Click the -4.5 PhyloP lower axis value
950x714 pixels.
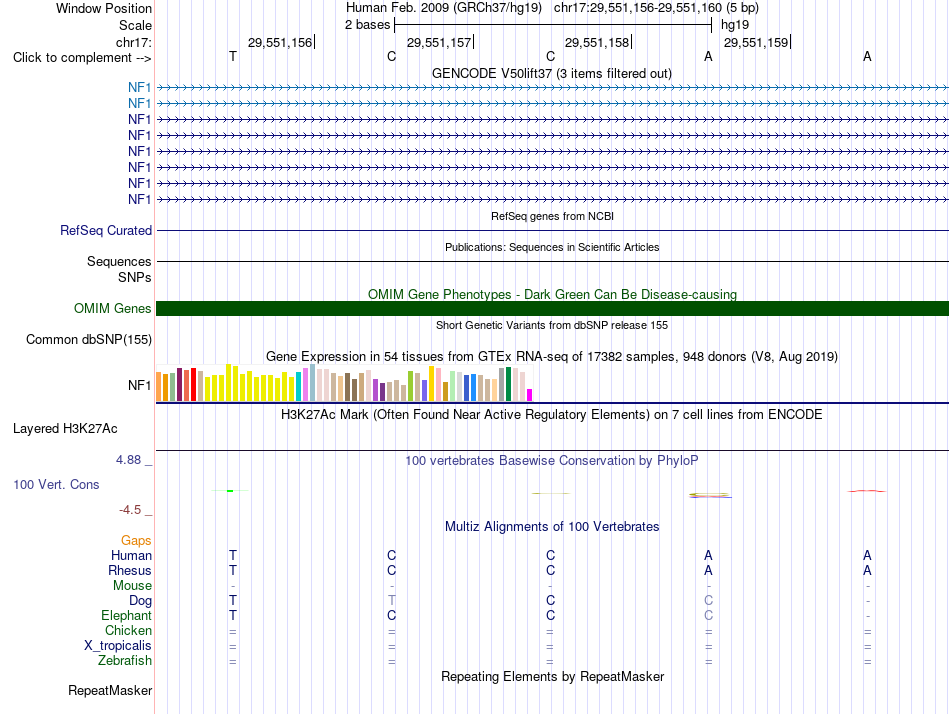pos(130,510)
